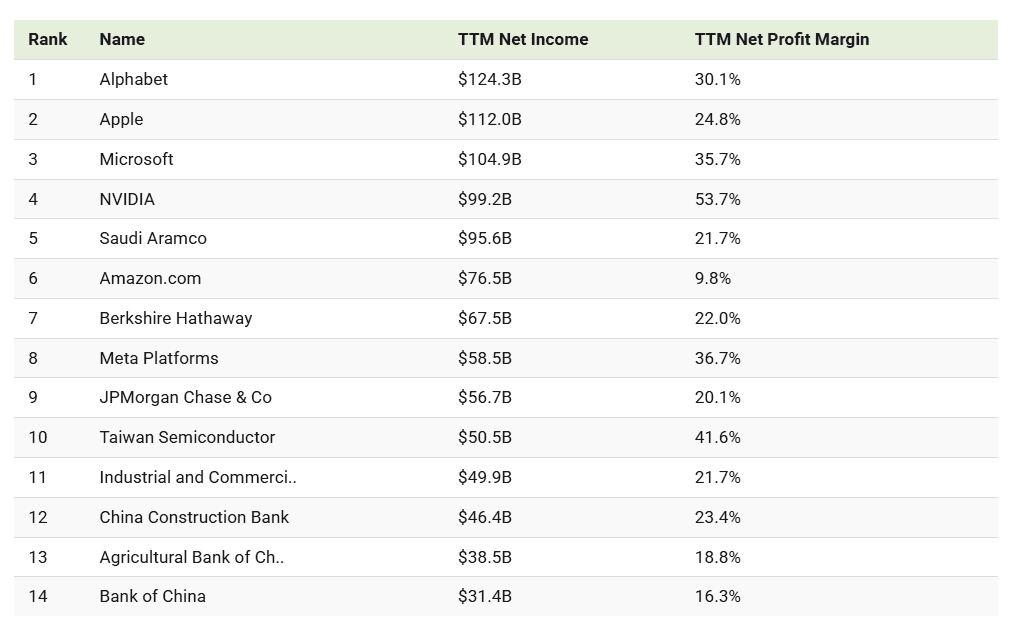Click JPMorgan Chase & Co name
The width and height of the screenshot is (1009, 641).
tap(185, 397)
